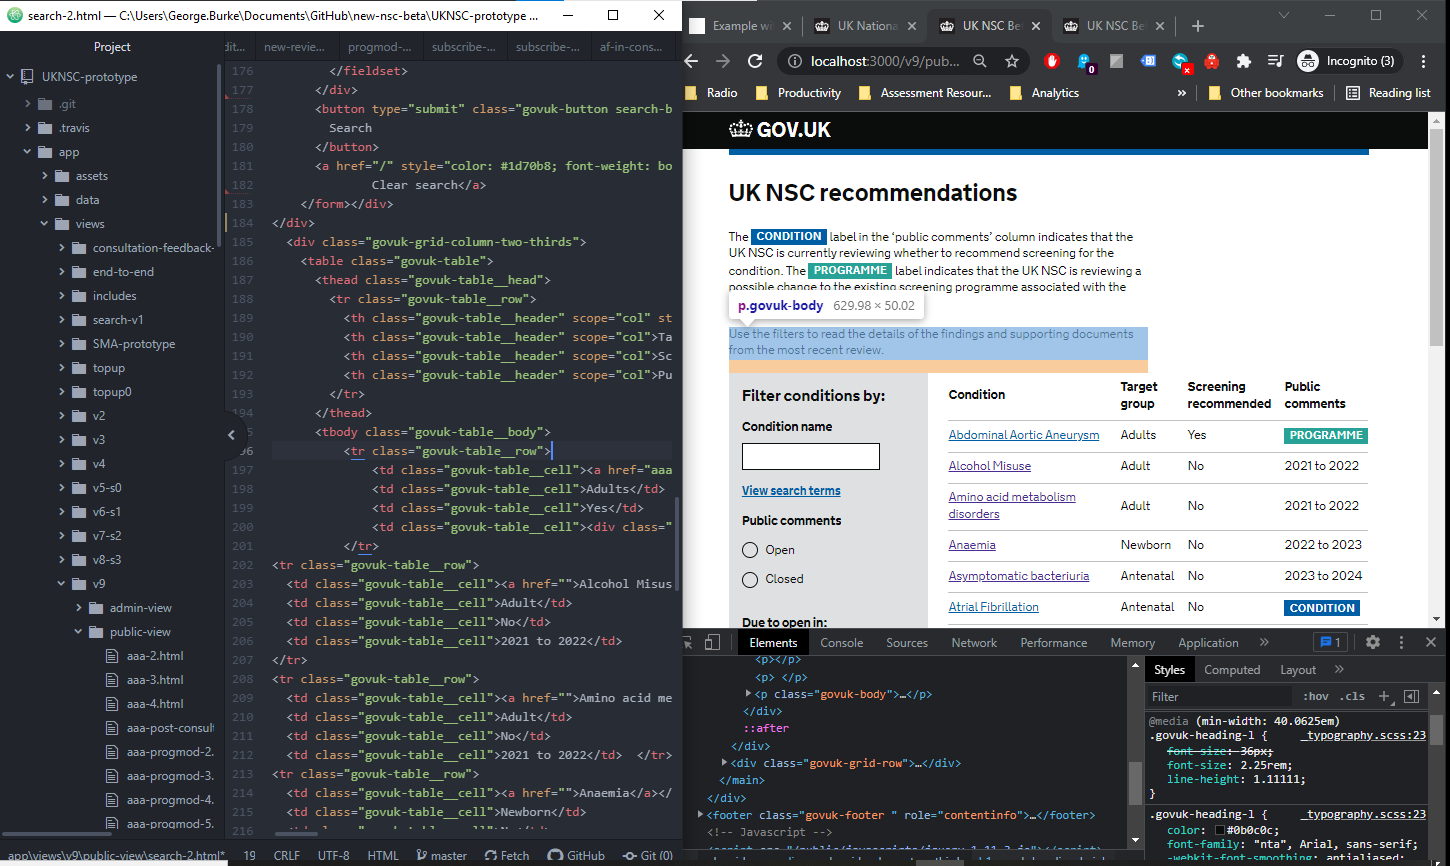
Task: Click View search terms link
Action: click(791, 491)
